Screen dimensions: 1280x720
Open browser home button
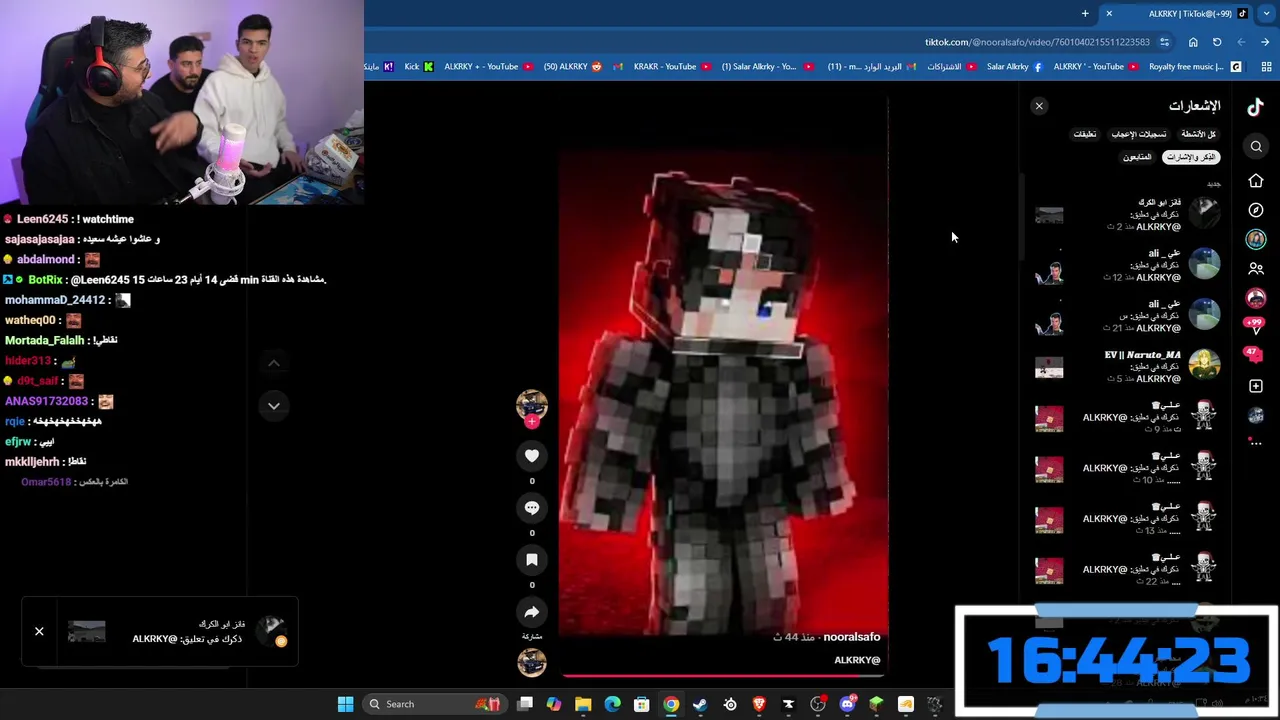point(1193,42)
